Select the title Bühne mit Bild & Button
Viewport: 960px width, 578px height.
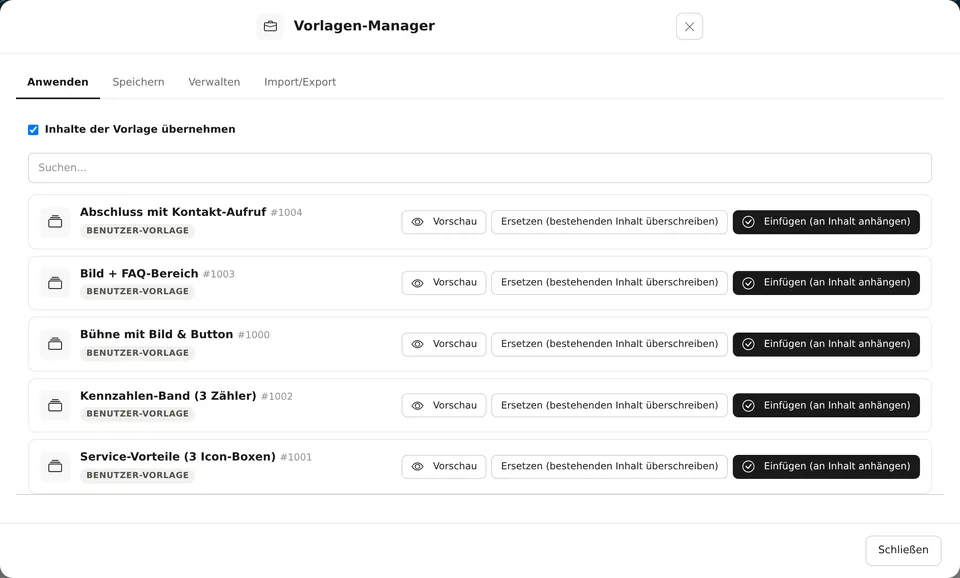[156, 334]
